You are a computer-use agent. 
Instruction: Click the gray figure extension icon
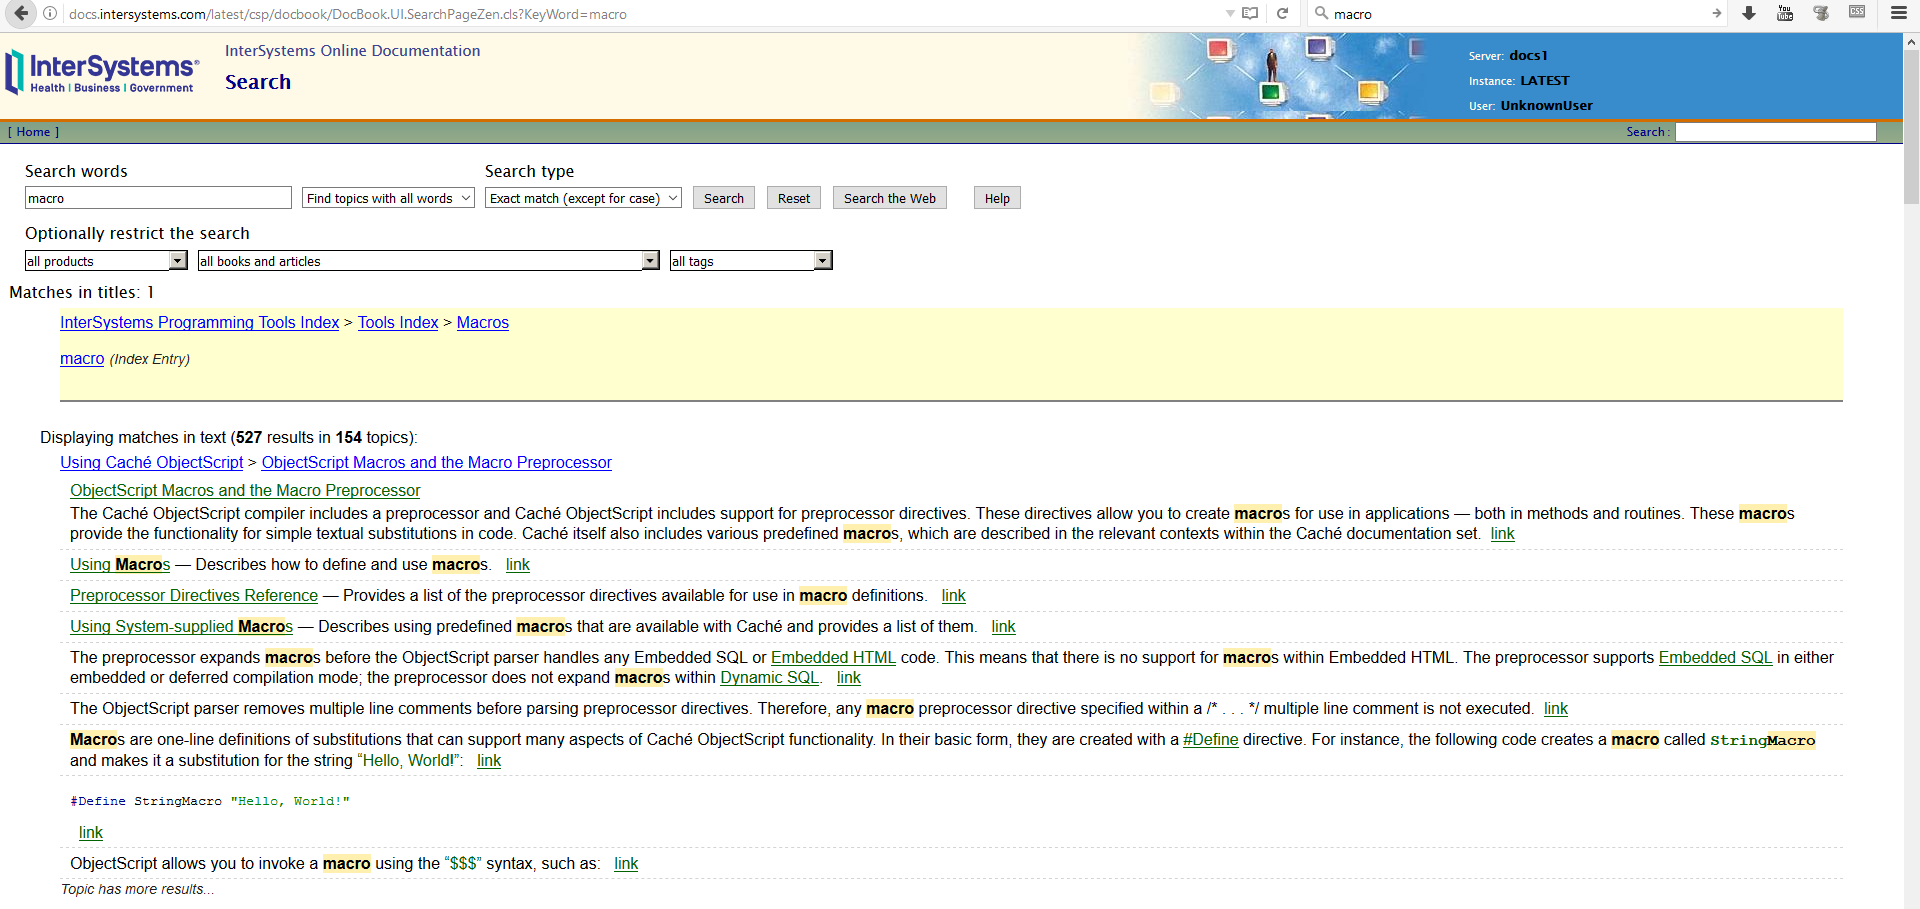point(1821,13)
